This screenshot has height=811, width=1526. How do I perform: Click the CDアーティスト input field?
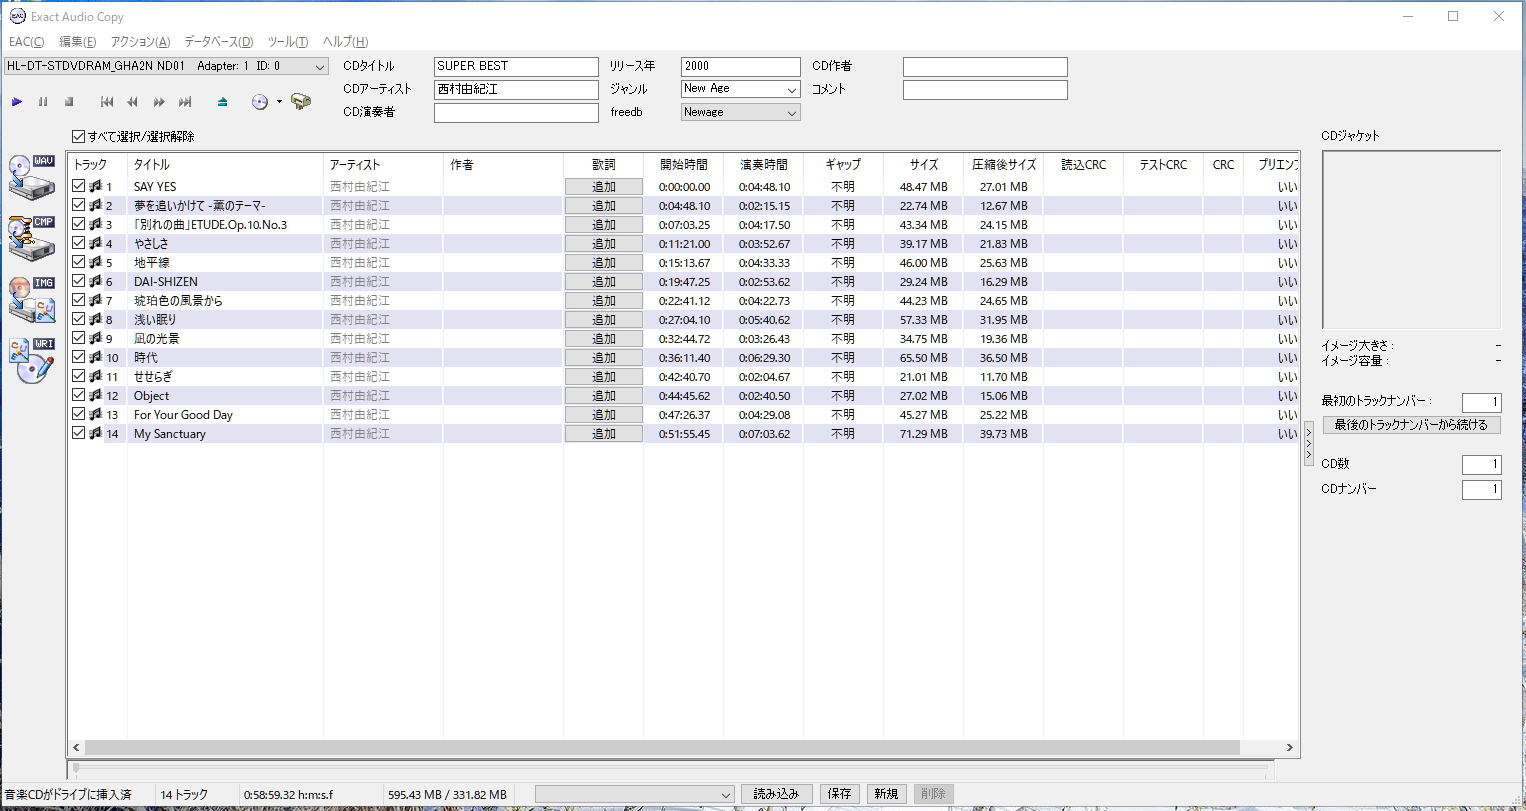click(x=516, y=90)
